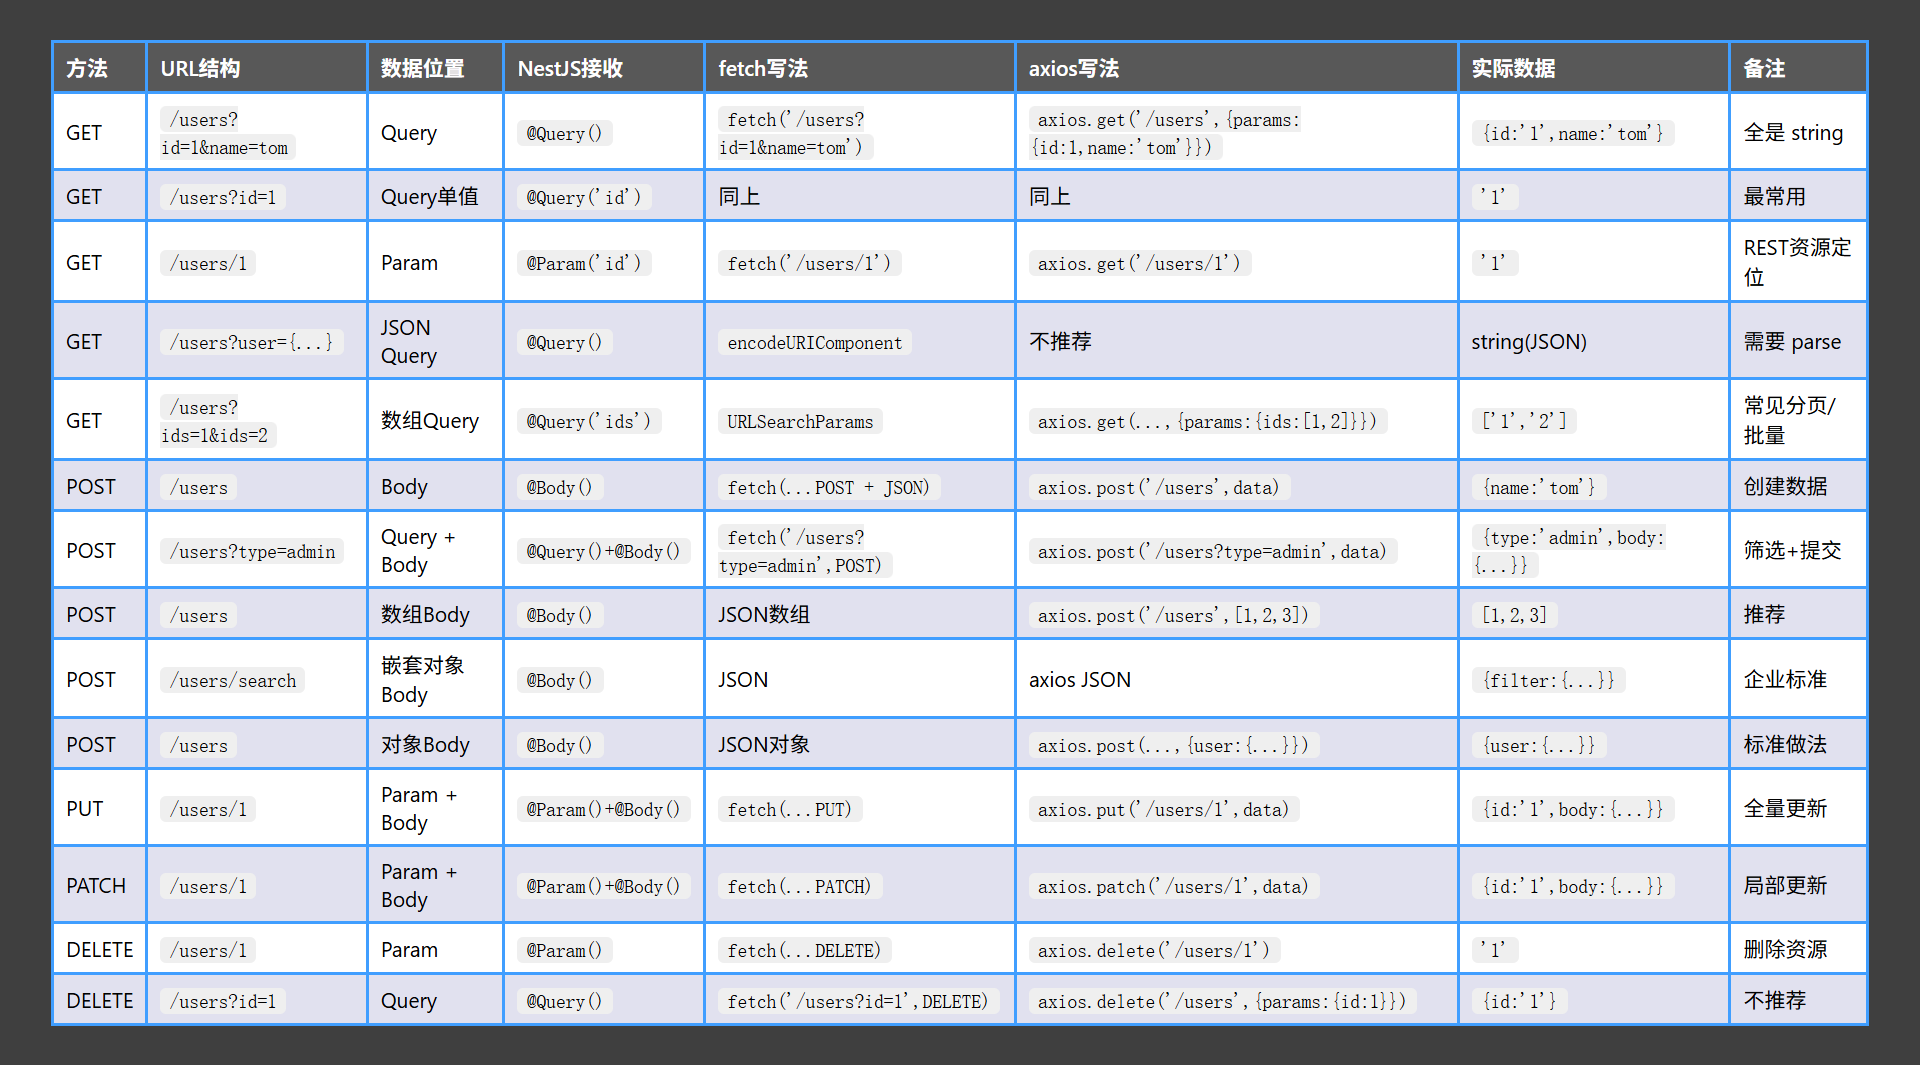1920x1065 pixels.
Task: Click the fetch(...PUT) cell
Action: pos(860,809)
